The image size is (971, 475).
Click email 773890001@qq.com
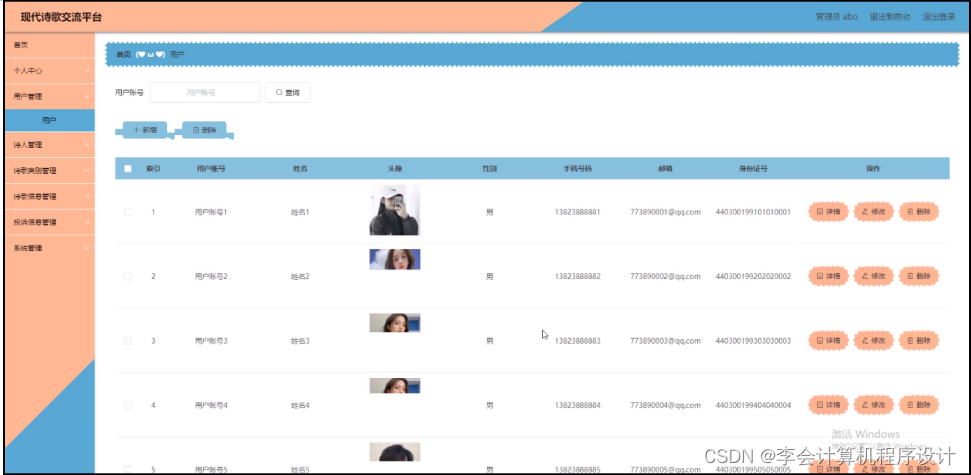[666, 212]
